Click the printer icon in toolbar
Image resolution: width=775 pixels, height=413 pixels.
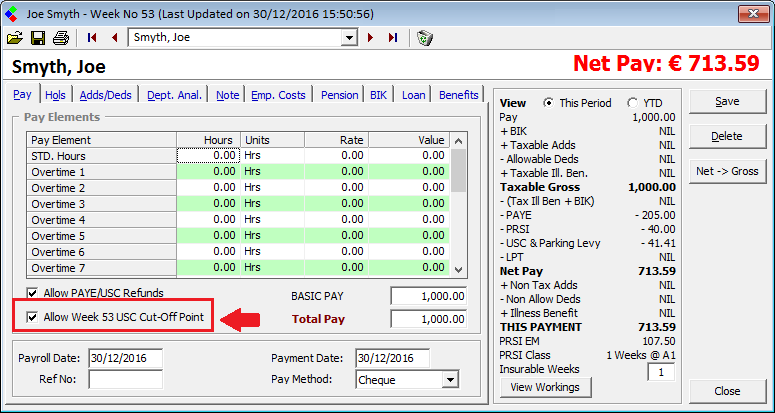(x=60, y=38)
